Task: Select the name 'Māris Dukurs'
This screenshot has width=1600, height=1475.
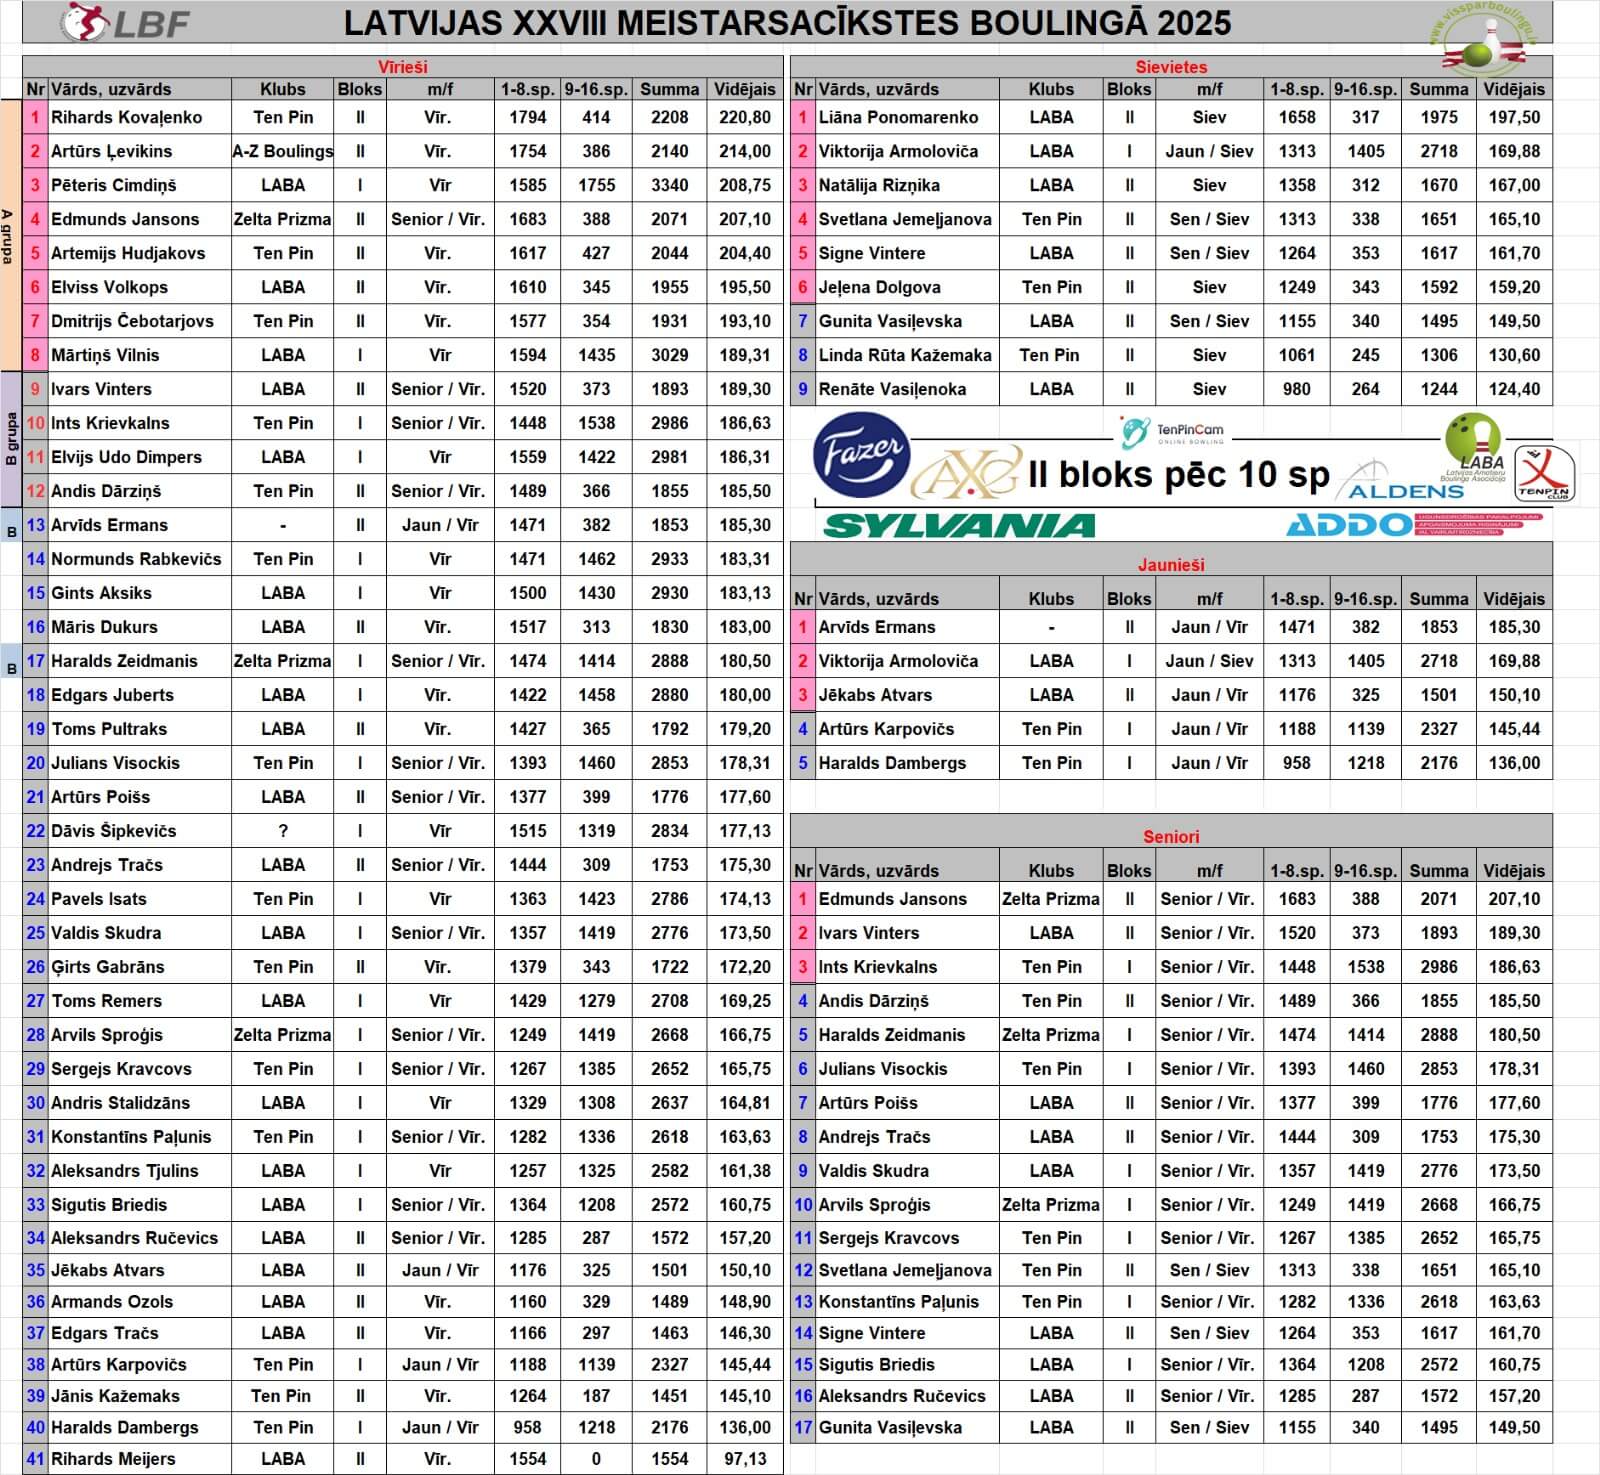Action: pyautogui.click(x=104, y=627)
